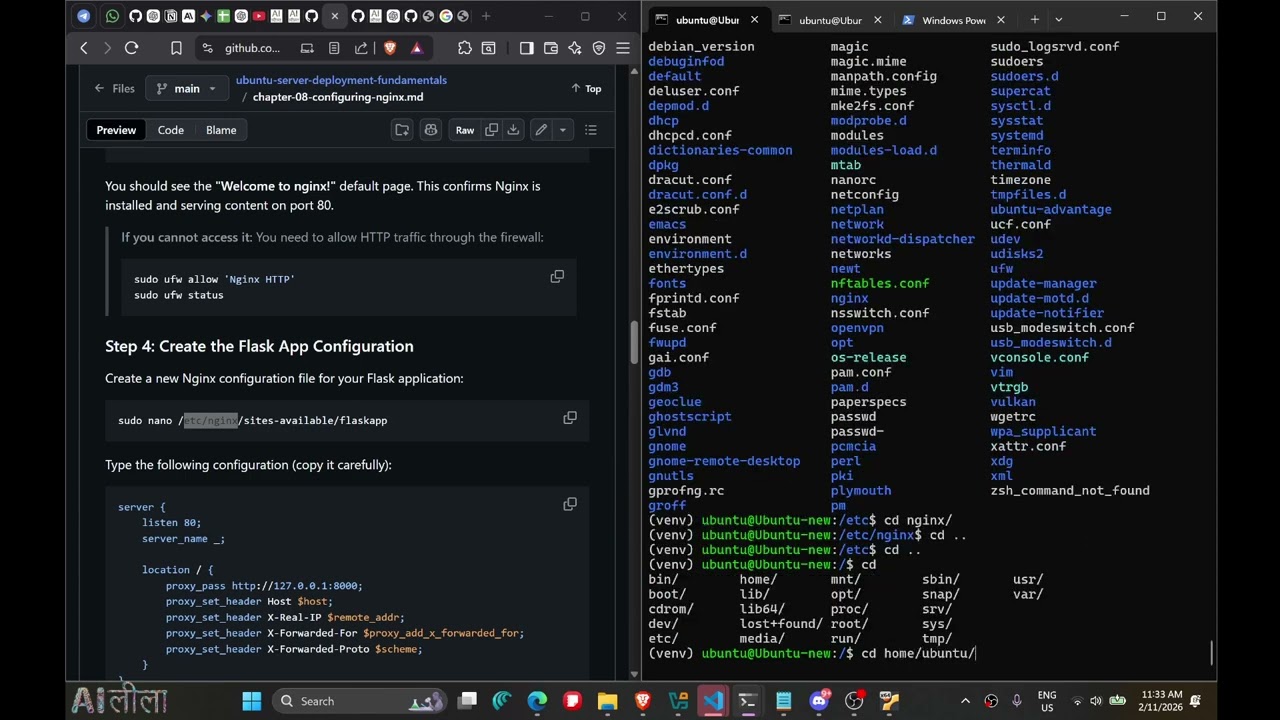
Task: Open the document outline list icon
Action: (591, 130)
